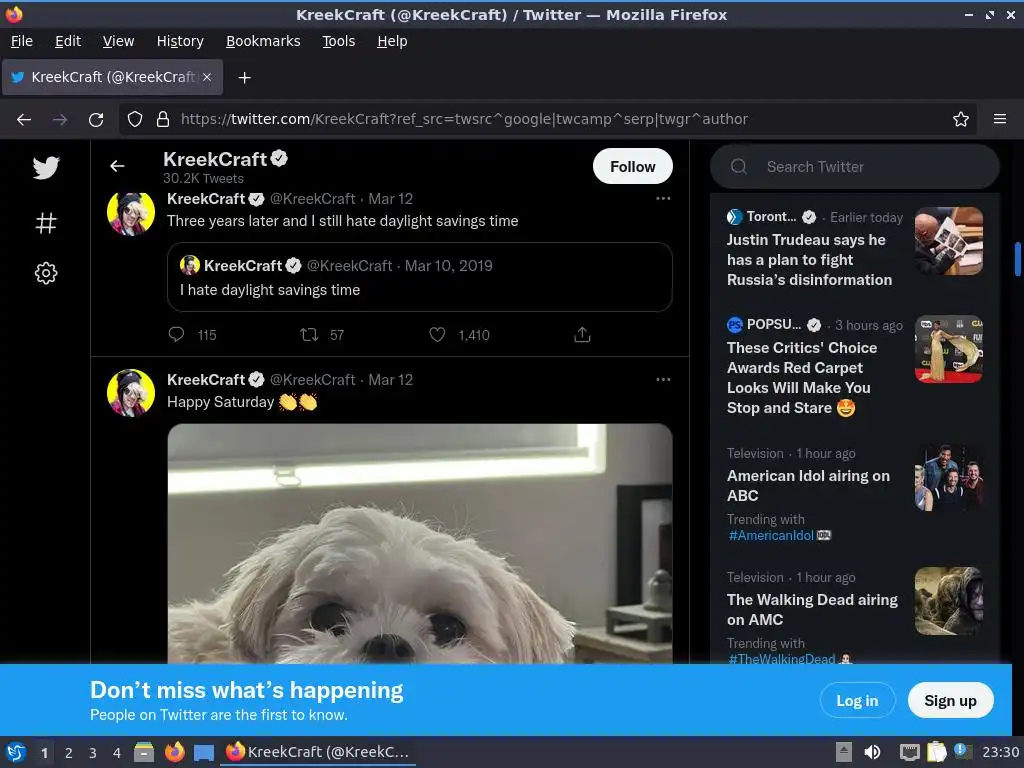
Task: Open the quoted Mar 10, 2019 tweet
Action: [419, 277]
